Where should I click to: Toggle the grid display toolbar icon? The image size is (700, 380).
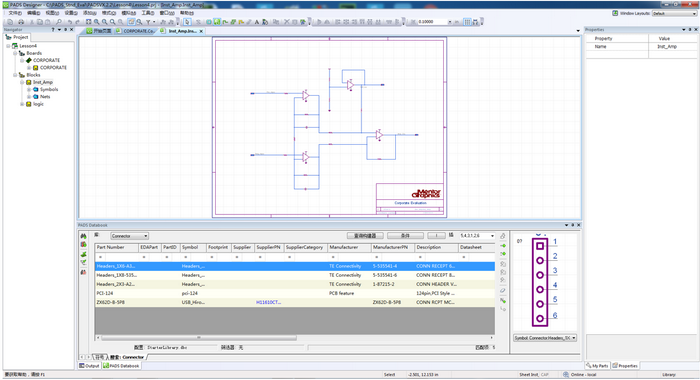pos(467,22)
